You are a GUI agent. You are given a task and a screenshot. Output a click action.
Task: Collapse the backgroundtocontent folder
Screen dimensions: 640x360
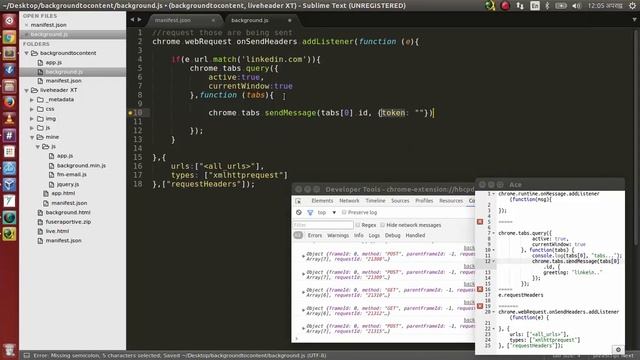click(x=27, y=53)
